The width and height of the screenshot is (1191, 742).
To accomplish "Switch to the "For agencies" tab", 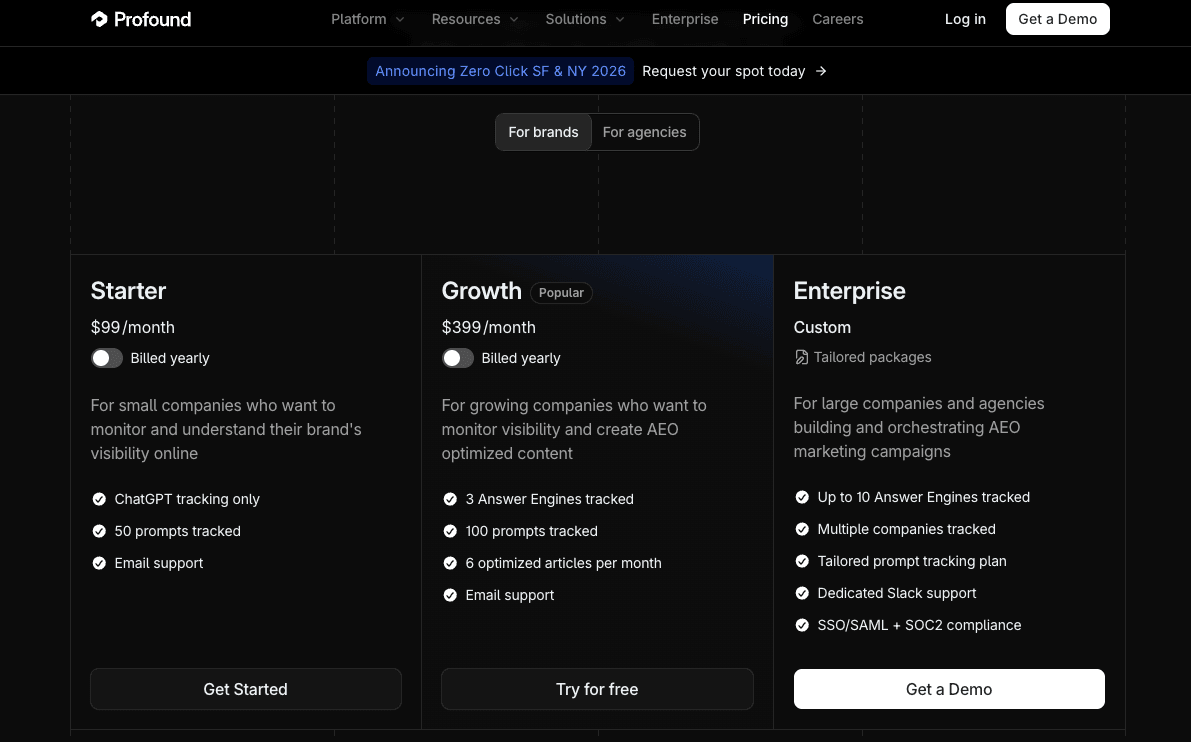I will coord(644,131).
